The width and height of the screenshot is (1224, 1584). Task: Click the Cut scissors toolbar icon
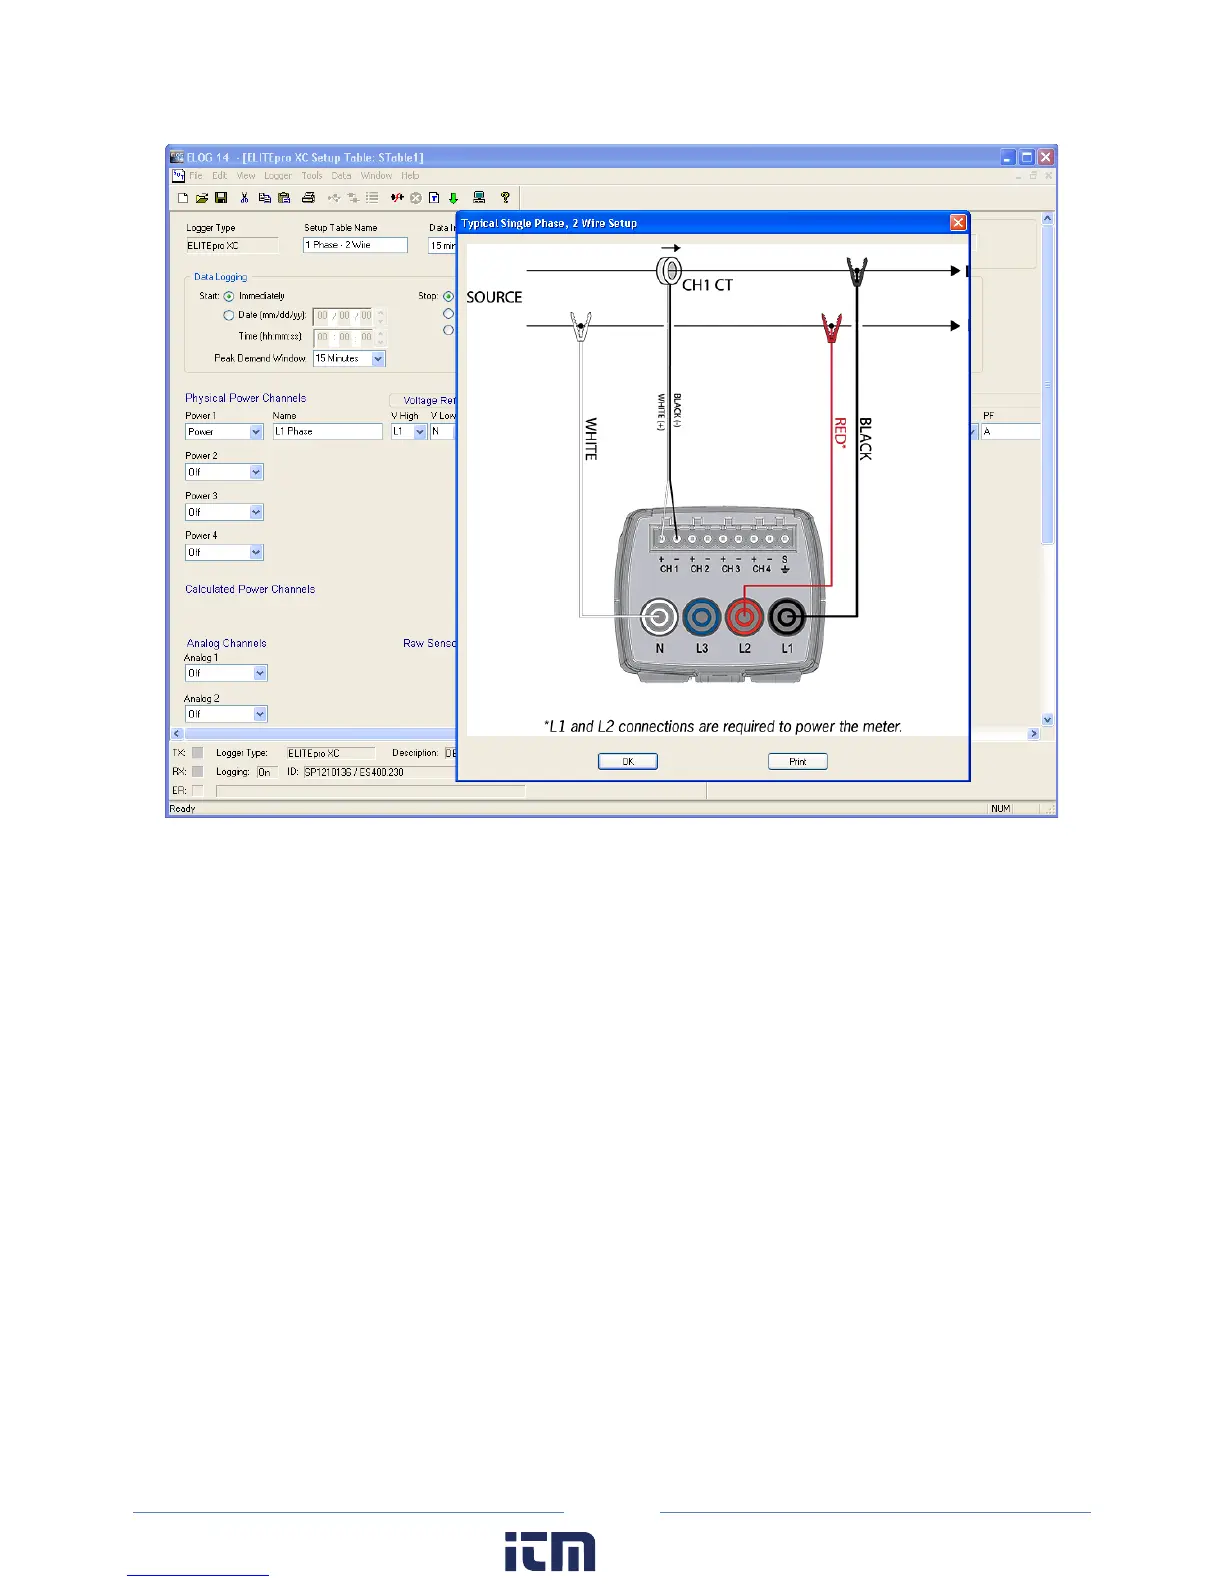point(244,198)
